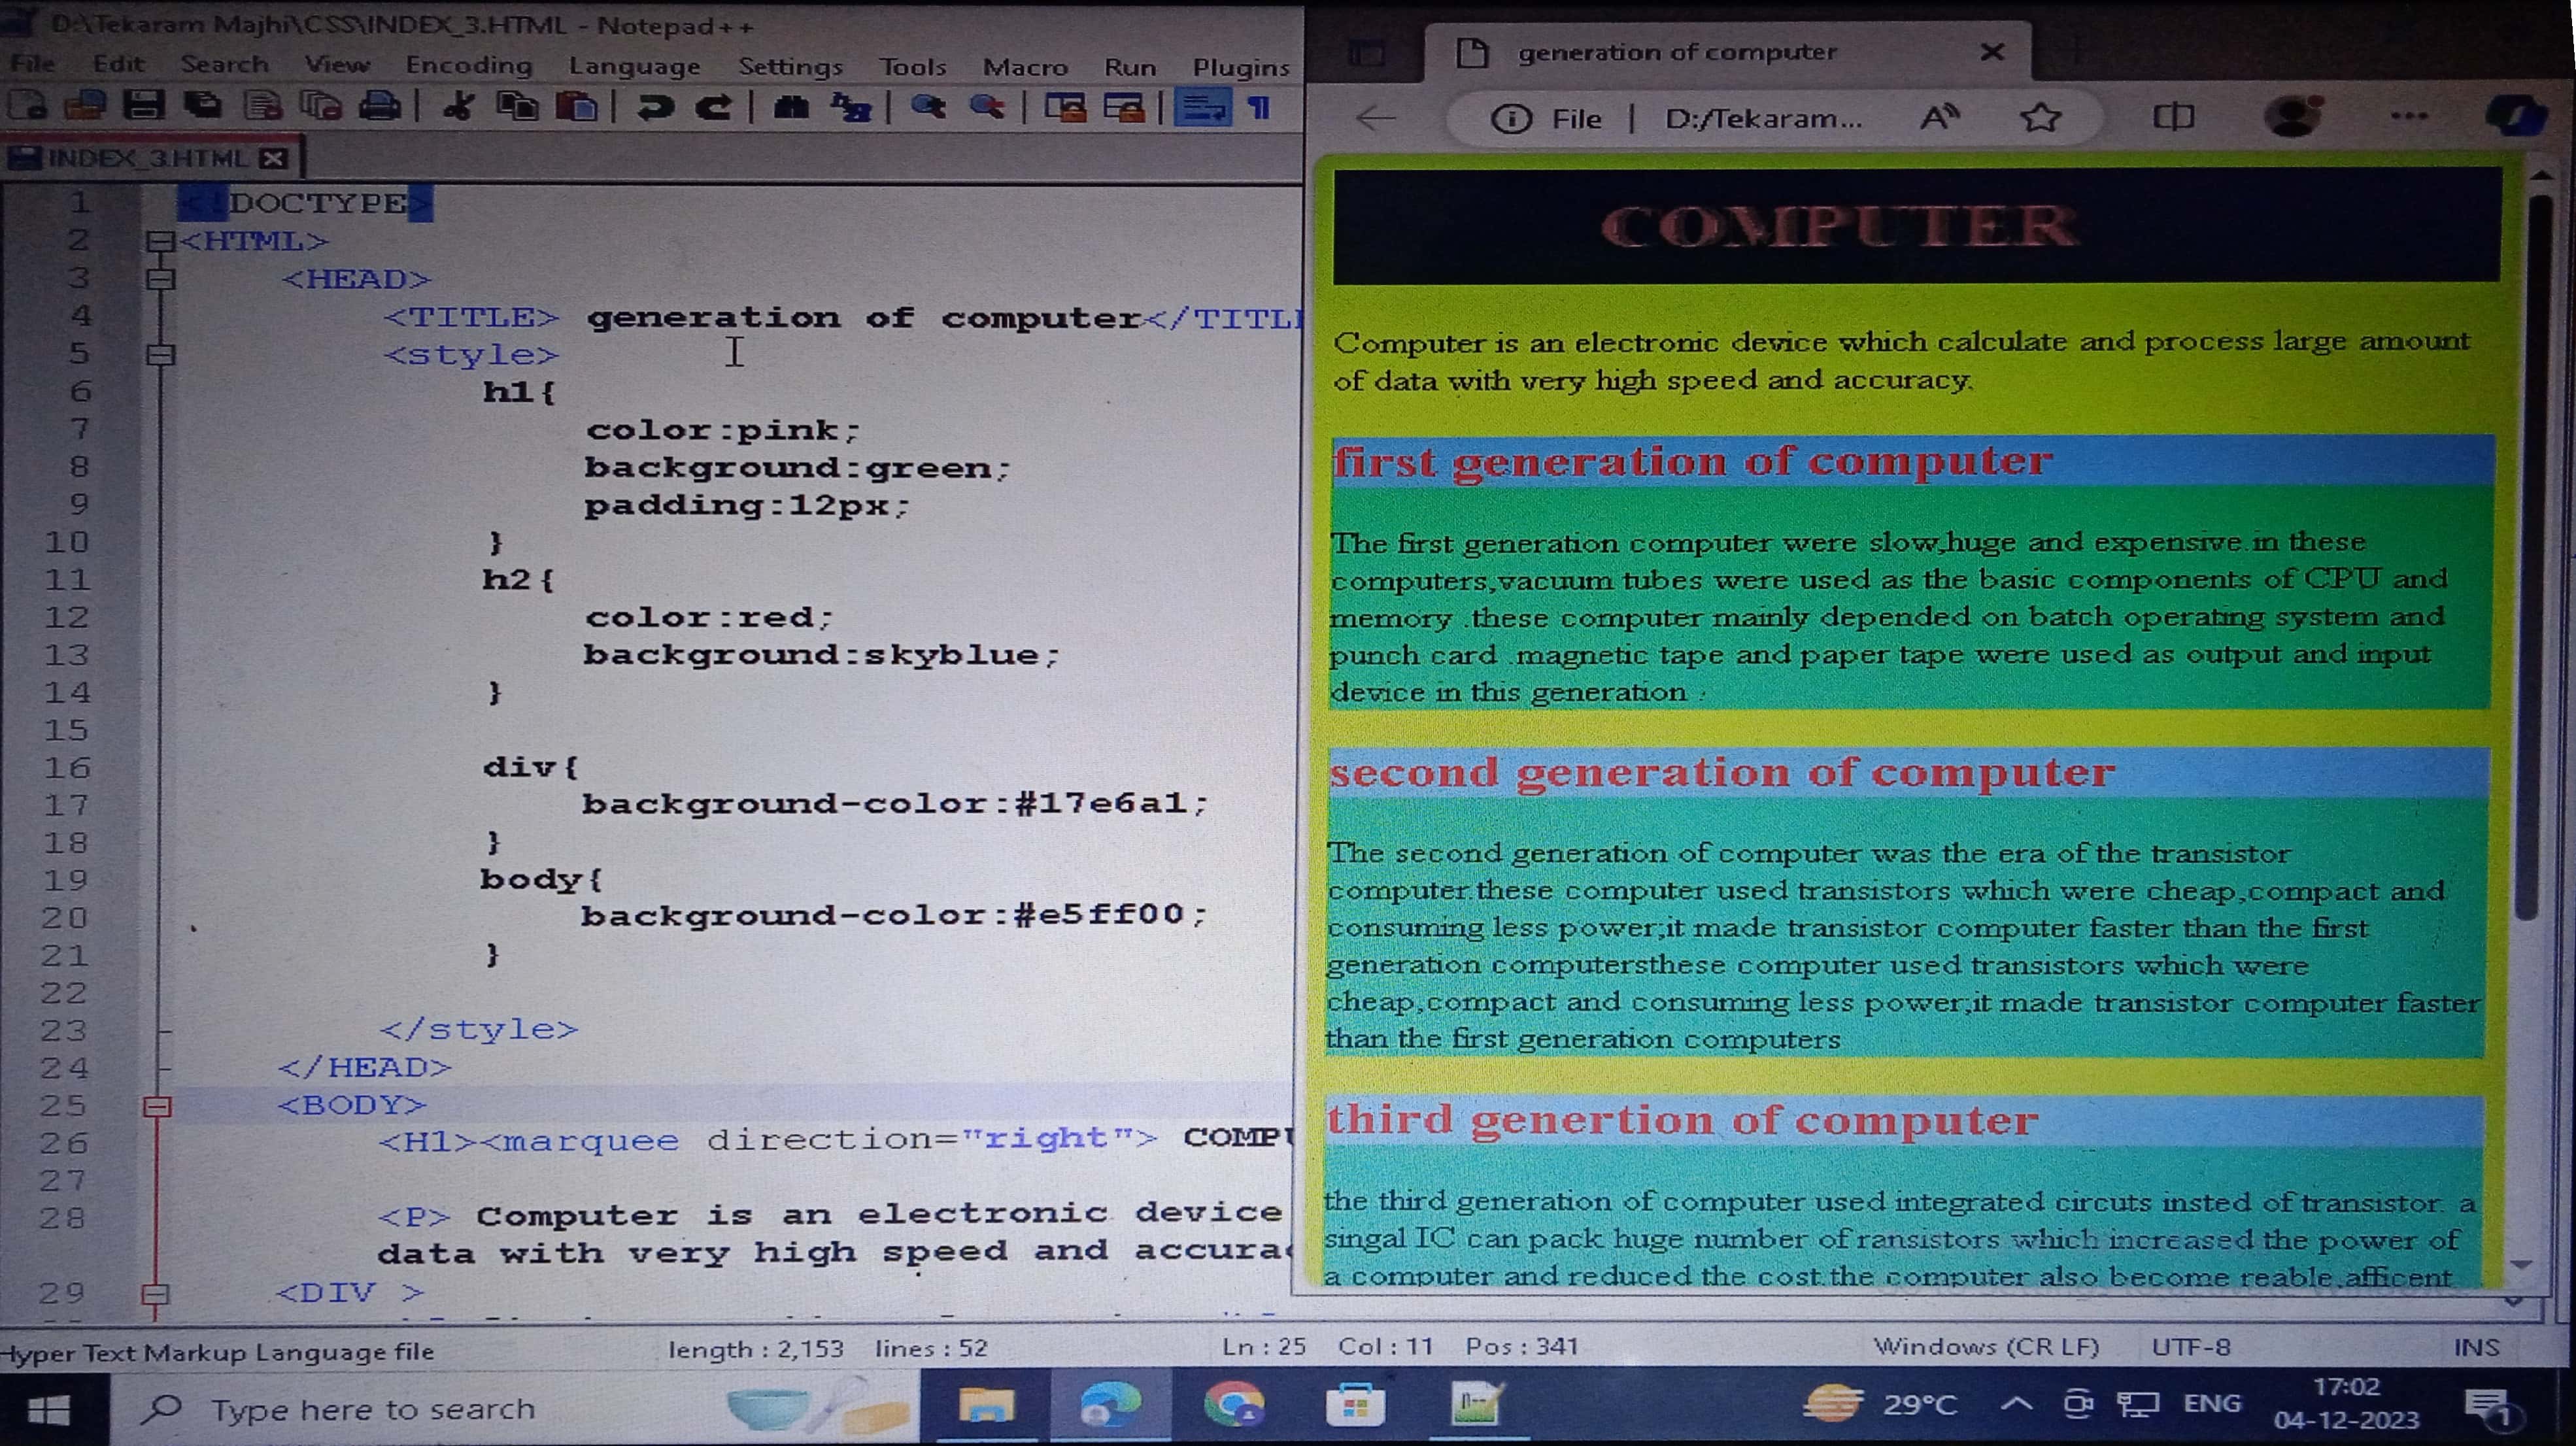This screenshot has height=1446, width=2576.
Task: Click the Save file icon in toolbar
Action: point(143,106)
